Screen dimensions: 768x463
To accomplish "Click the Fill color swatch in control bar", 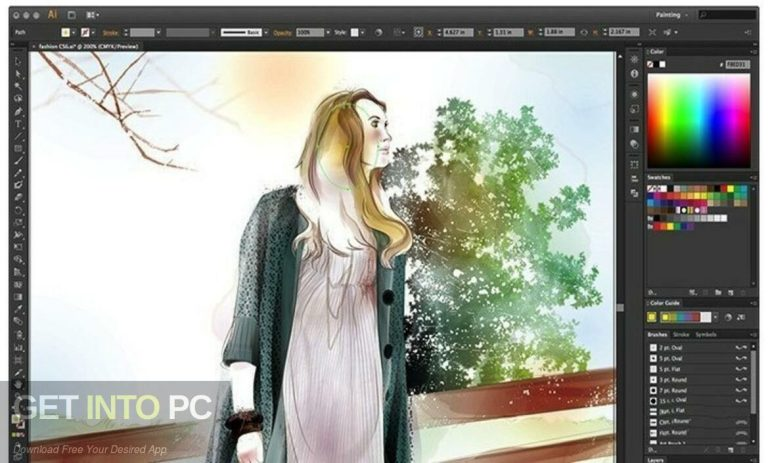I will click(66, 32).
